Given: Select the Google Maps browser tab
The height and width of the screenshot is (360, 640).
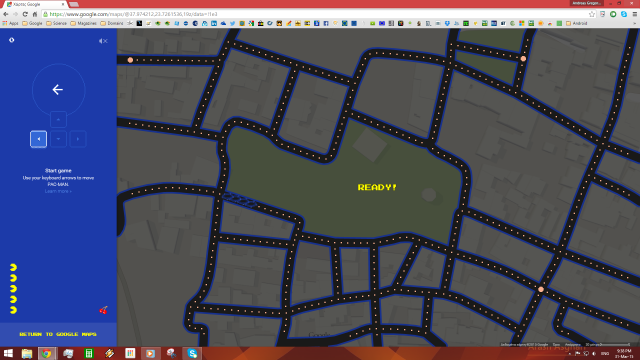Looking at the screenshot, I should (x=35, y=4).
